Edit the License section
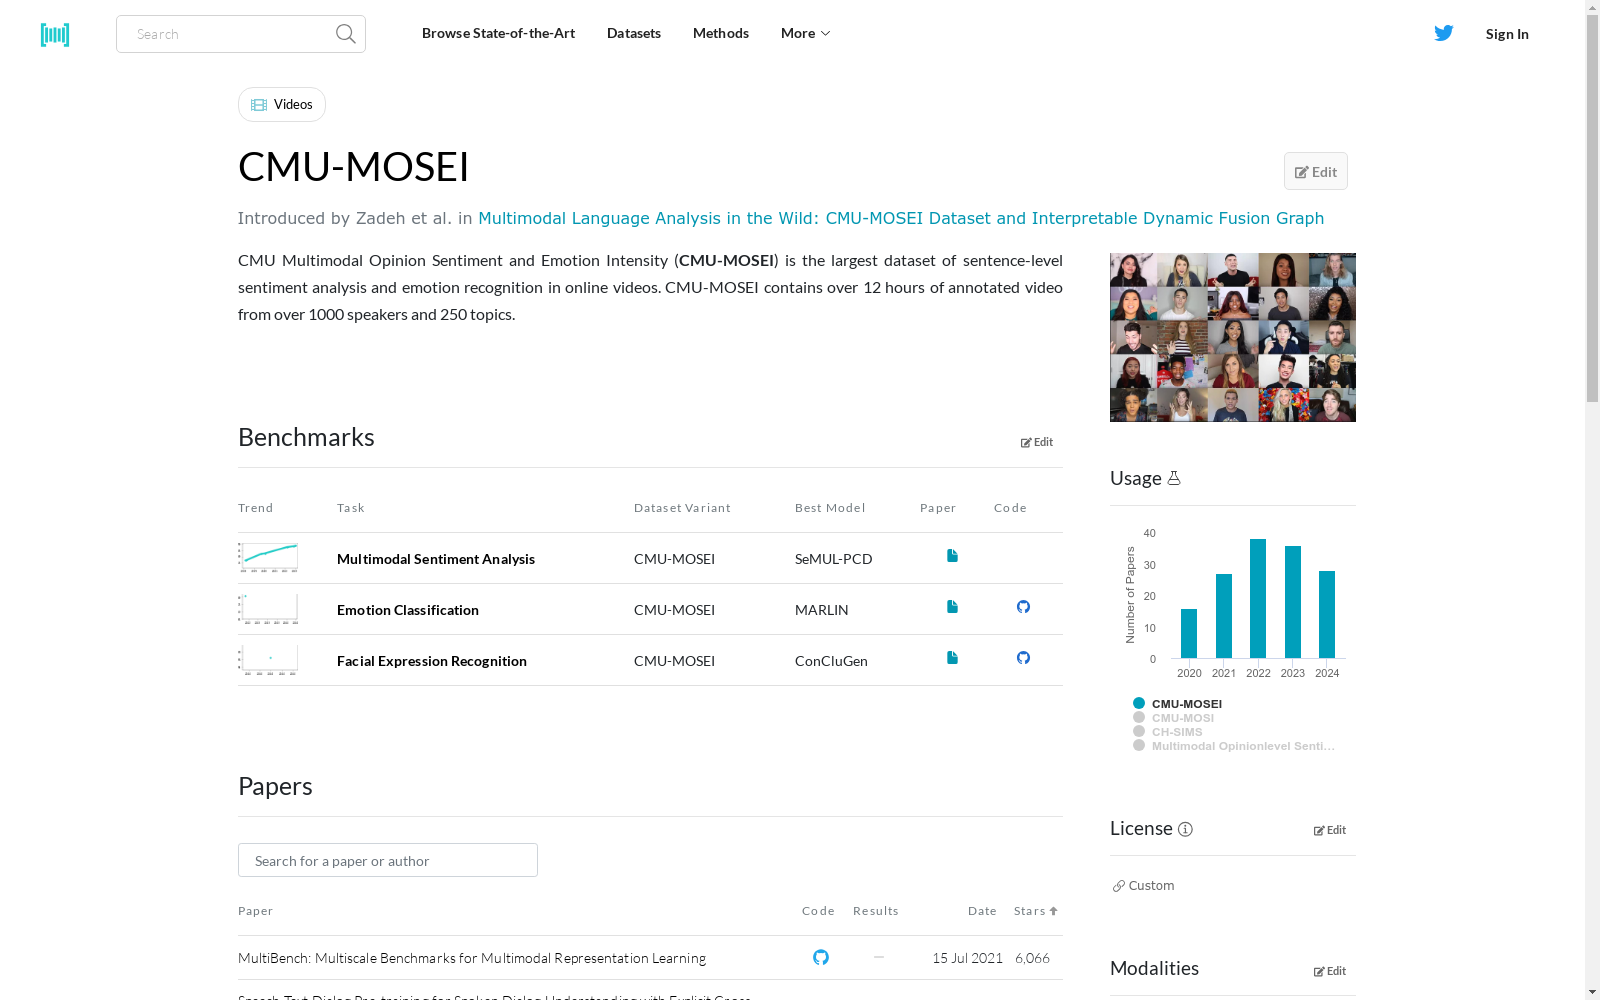 [x=1330, y=830]
